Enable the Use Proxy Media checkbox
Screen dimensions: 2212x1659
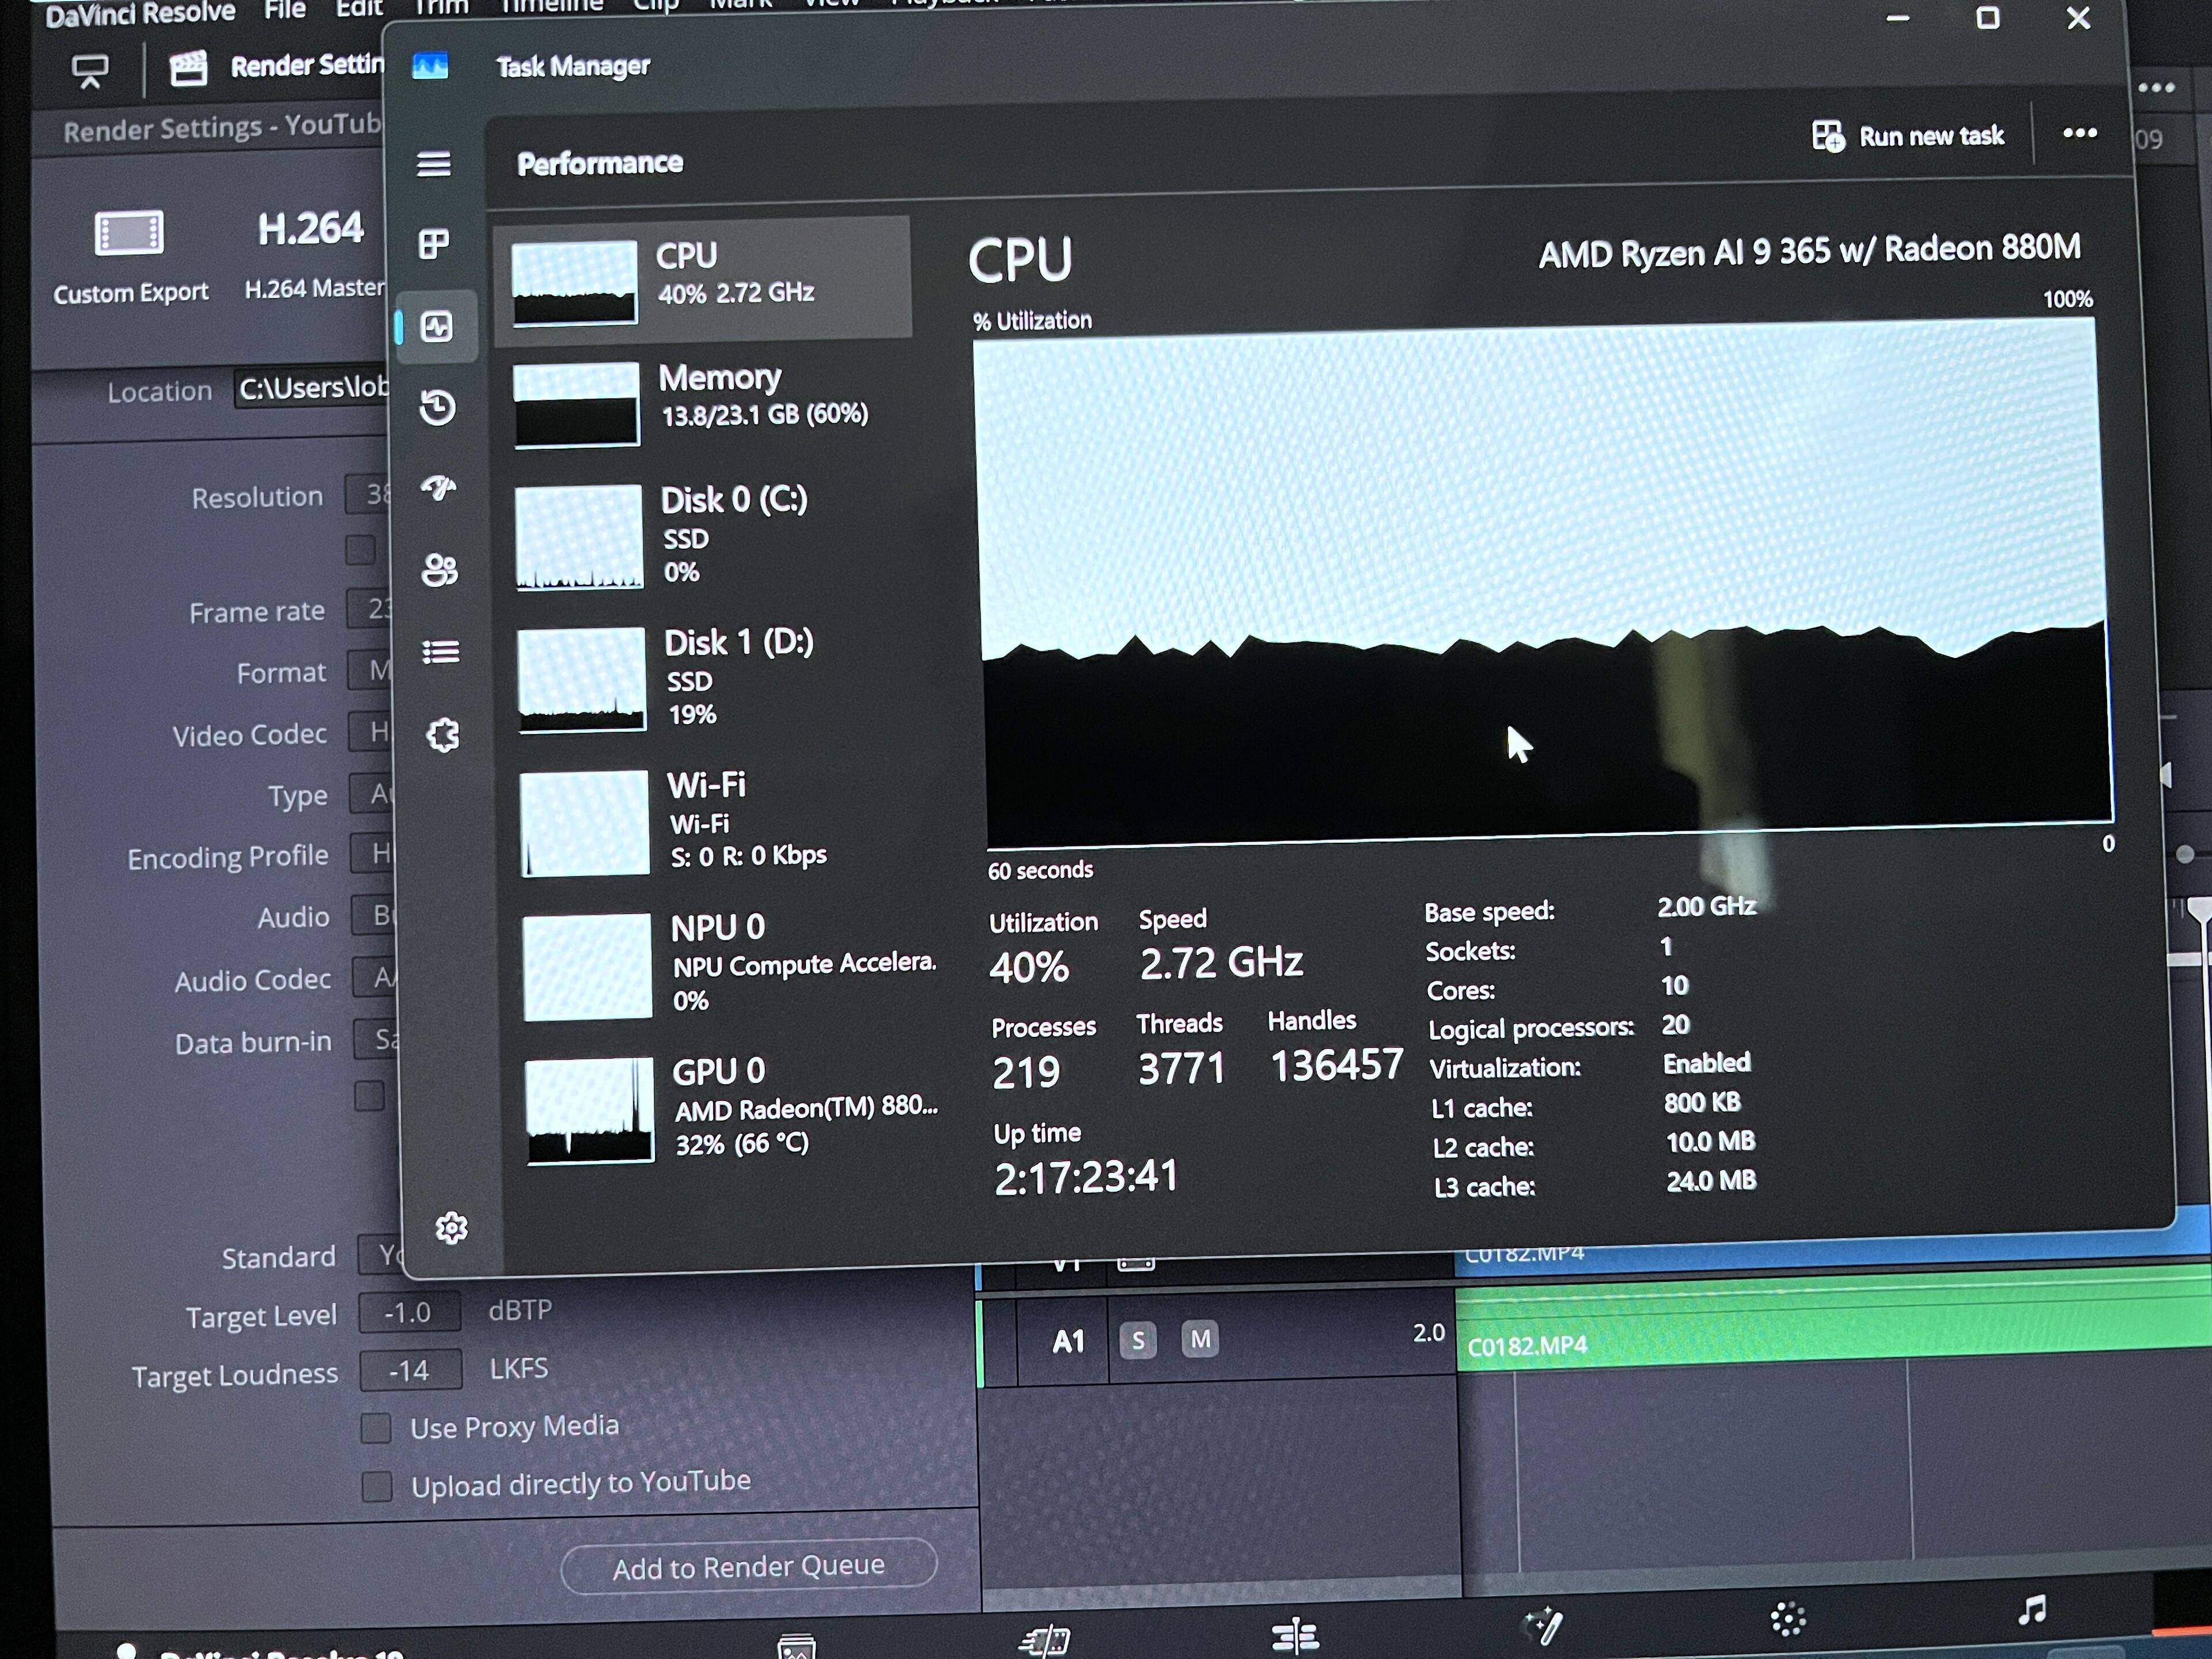coord(376,1428)
